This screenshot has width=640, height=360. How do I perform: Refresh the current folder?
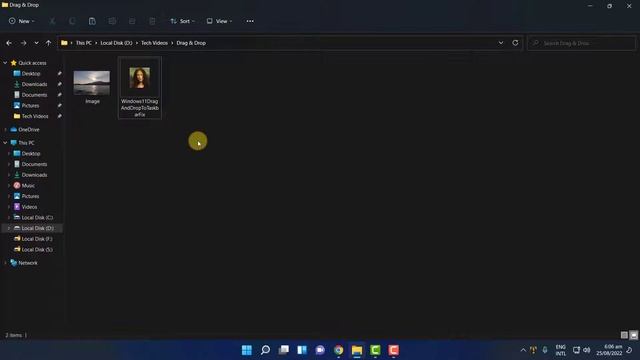click(x=515, y=43)
